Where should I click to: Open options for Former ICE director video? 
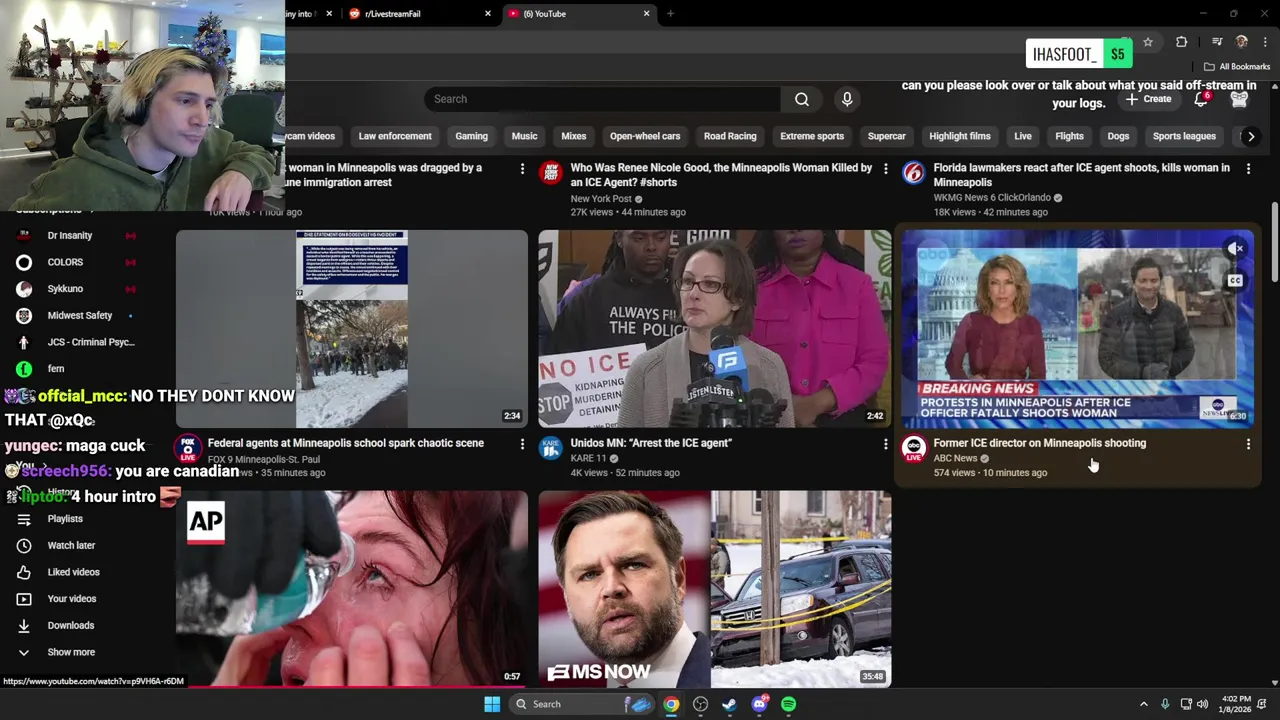click(1248, 444)
